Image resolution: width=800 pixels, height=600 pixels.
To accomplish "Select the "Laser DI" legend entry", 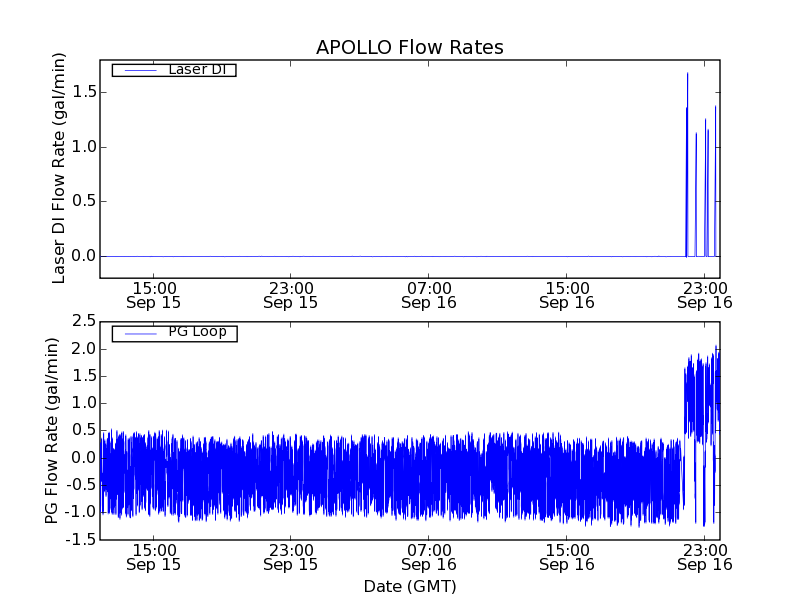I will [x=174, y=69].
